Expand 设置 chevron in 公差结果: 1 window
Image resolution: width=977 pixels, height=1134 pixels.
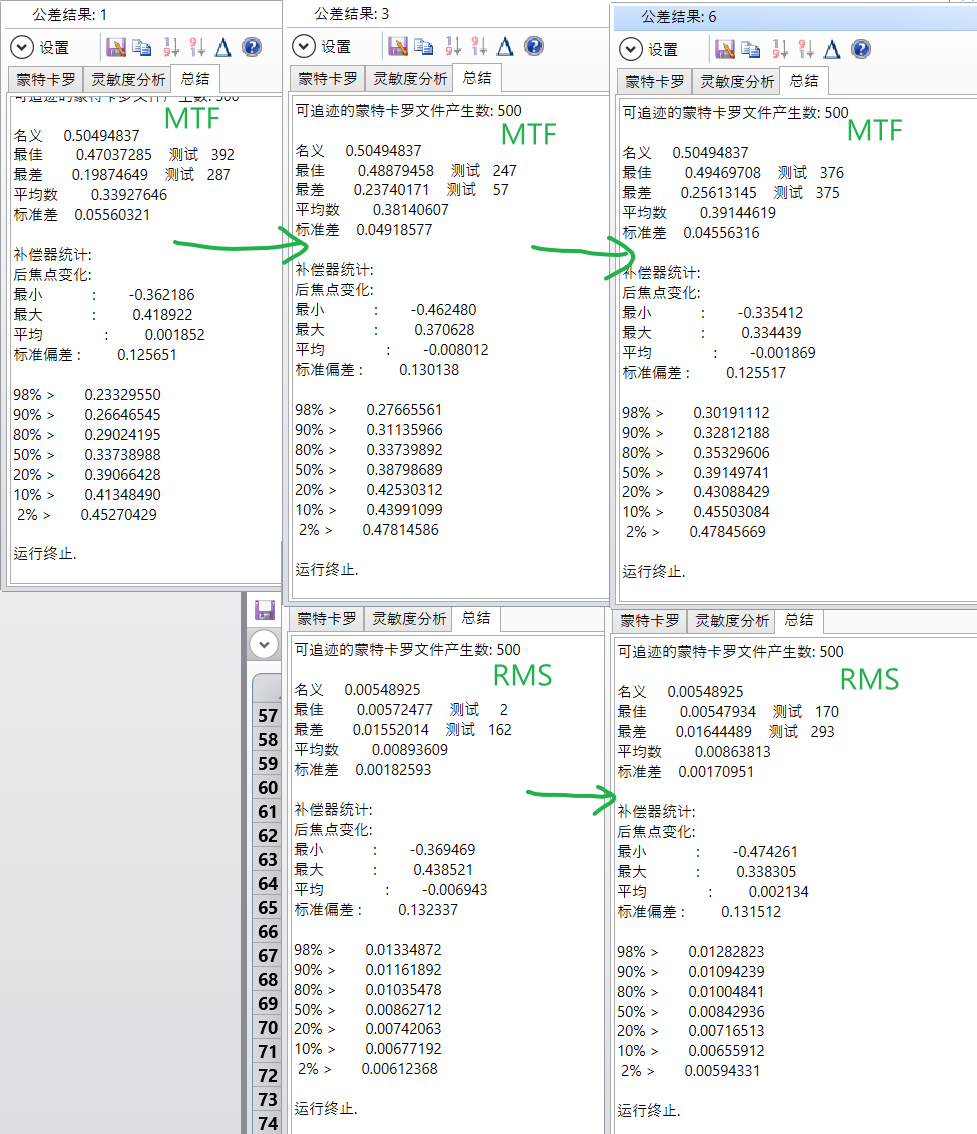(x=22, y=47)
